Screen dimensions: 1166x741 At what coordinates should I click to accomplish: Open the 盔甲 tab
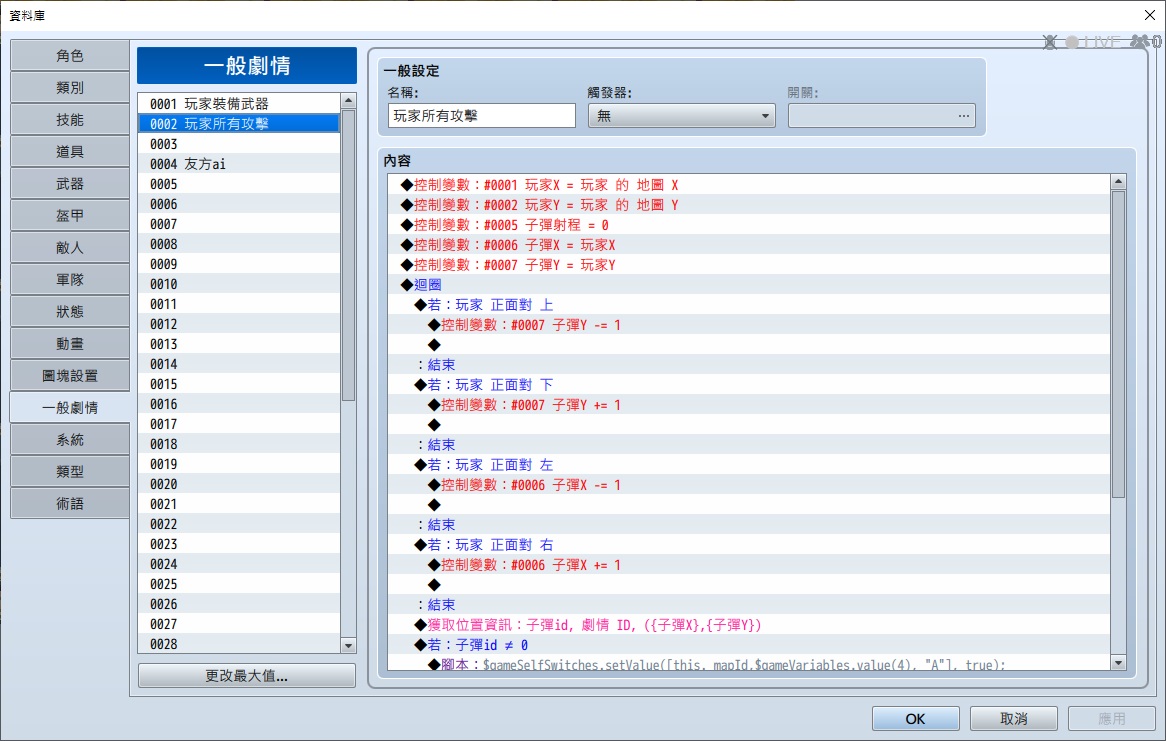click(x=70, y=216)
